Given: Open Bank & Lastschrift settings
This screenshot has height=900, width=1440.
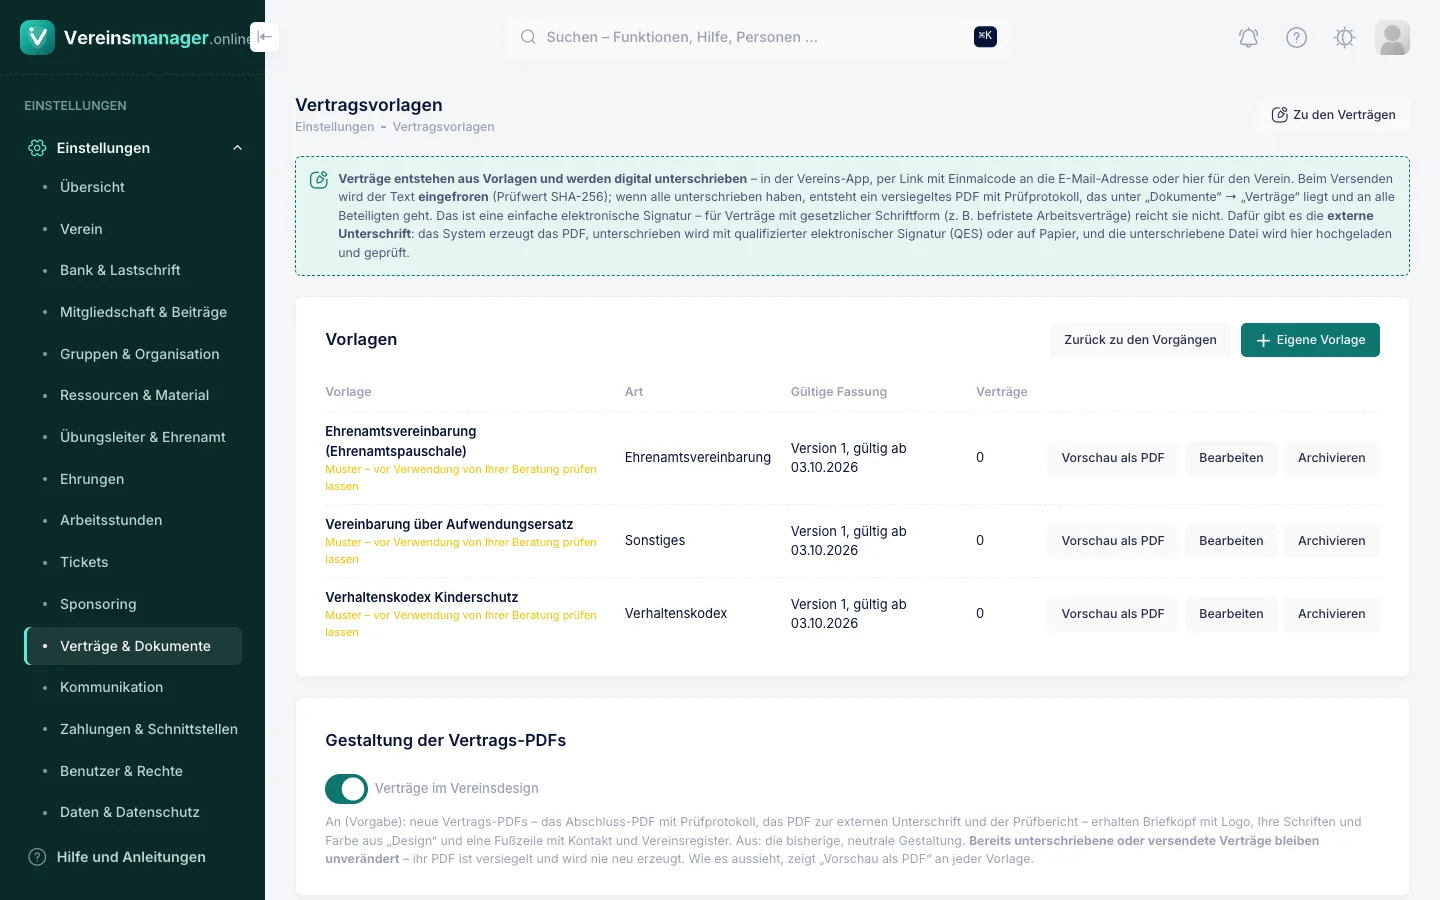Looking at the screenshot, I should [x=133, y=270].
